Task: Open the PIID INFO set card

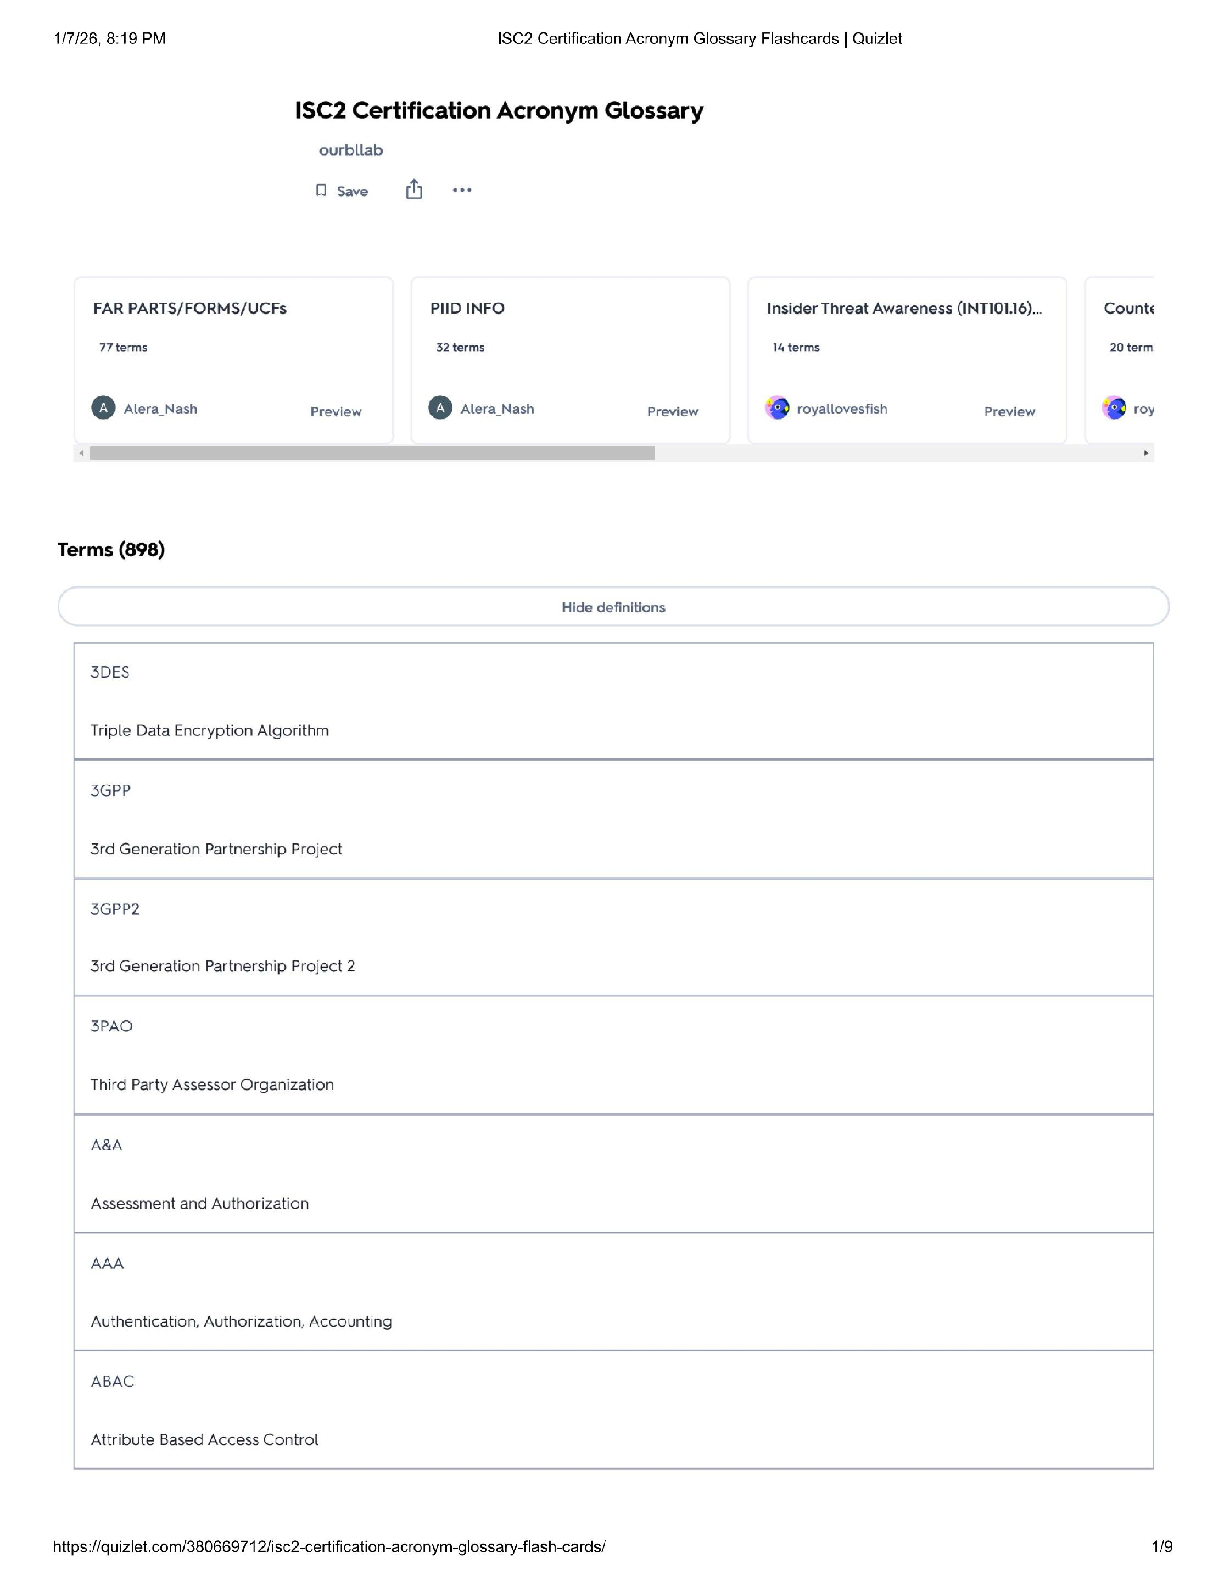Action: pos(571,360)
